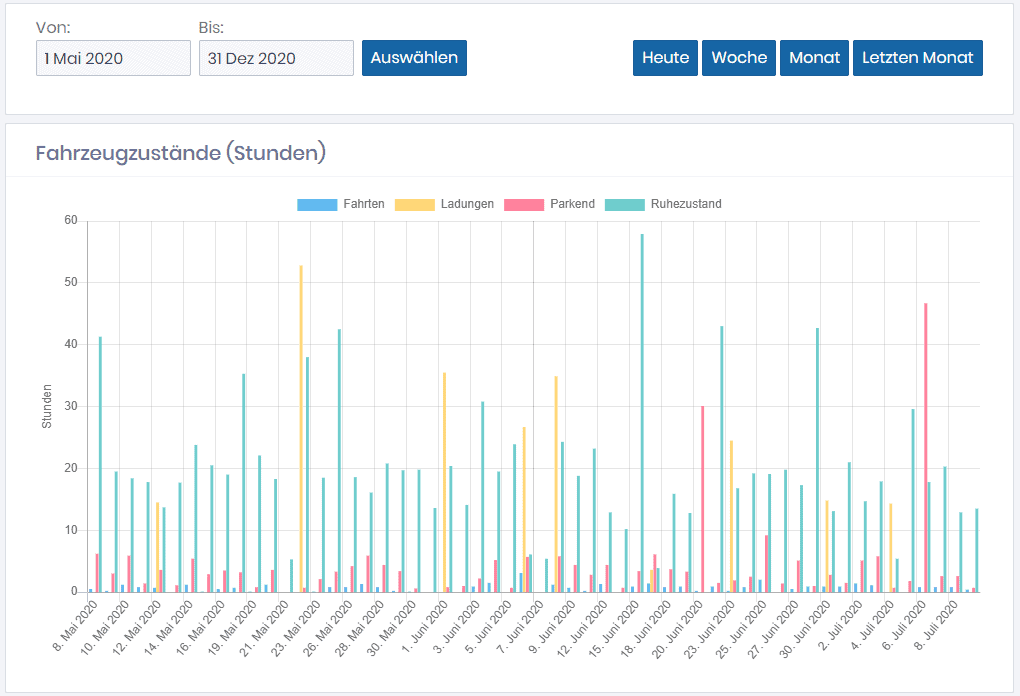Image resolution: width=1020 pixels, height=696 pixels.
Task: Select the red Parkend bar at 20. Juni 2020
Action: coord(703,500)
